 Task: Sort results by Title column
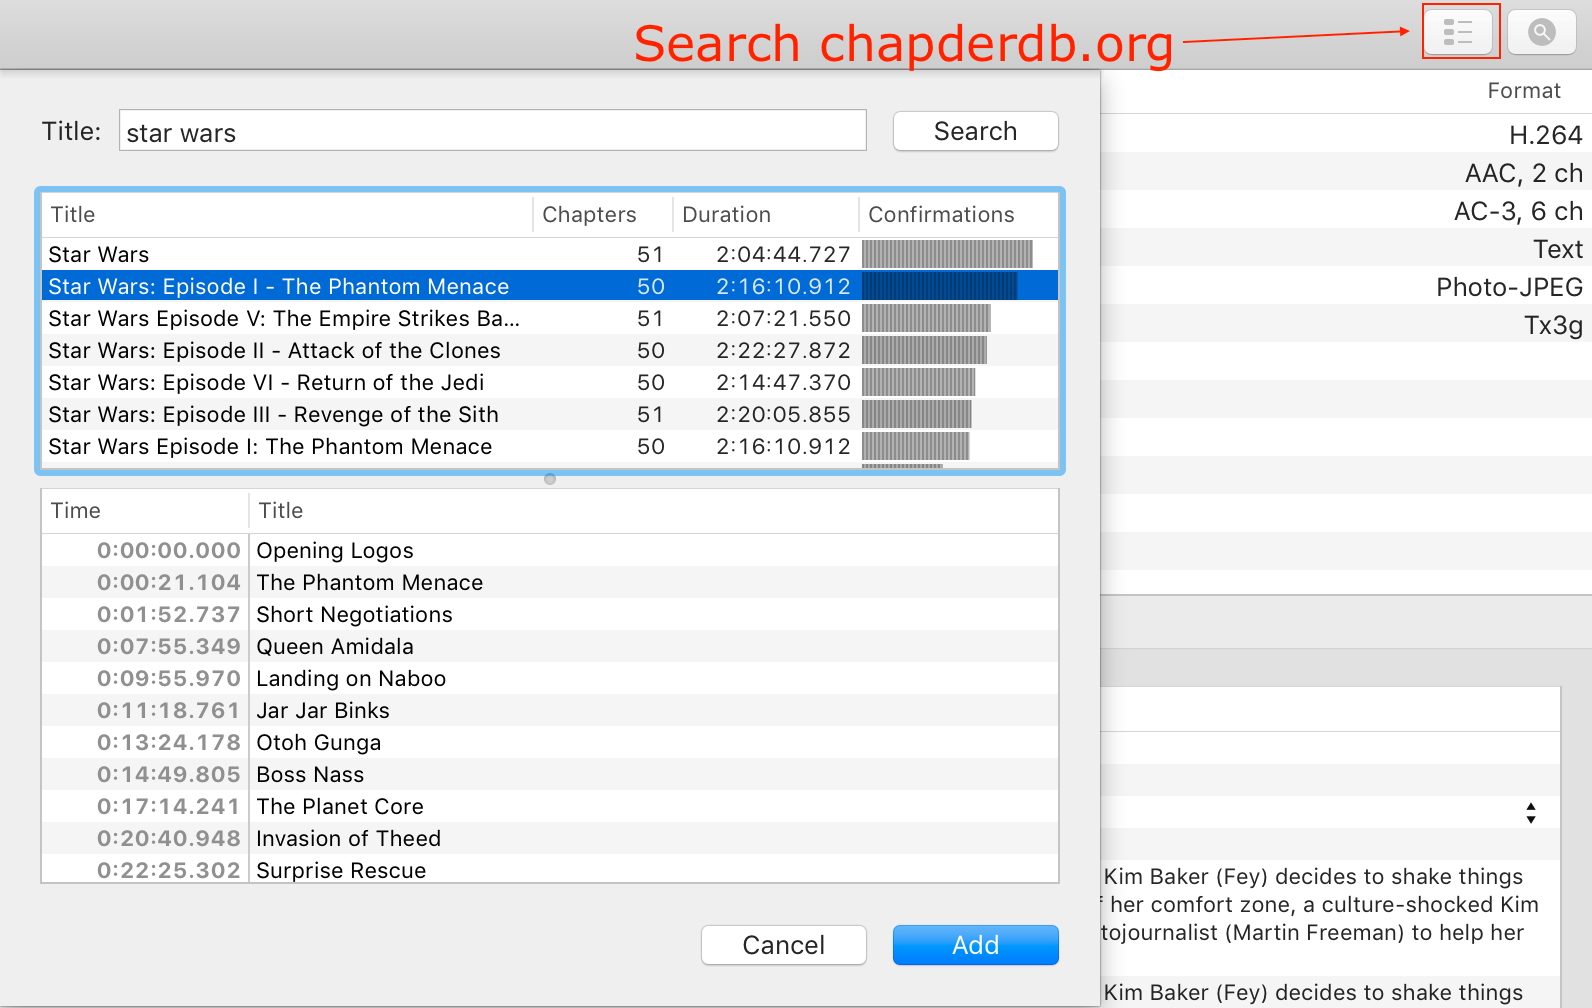287,215
